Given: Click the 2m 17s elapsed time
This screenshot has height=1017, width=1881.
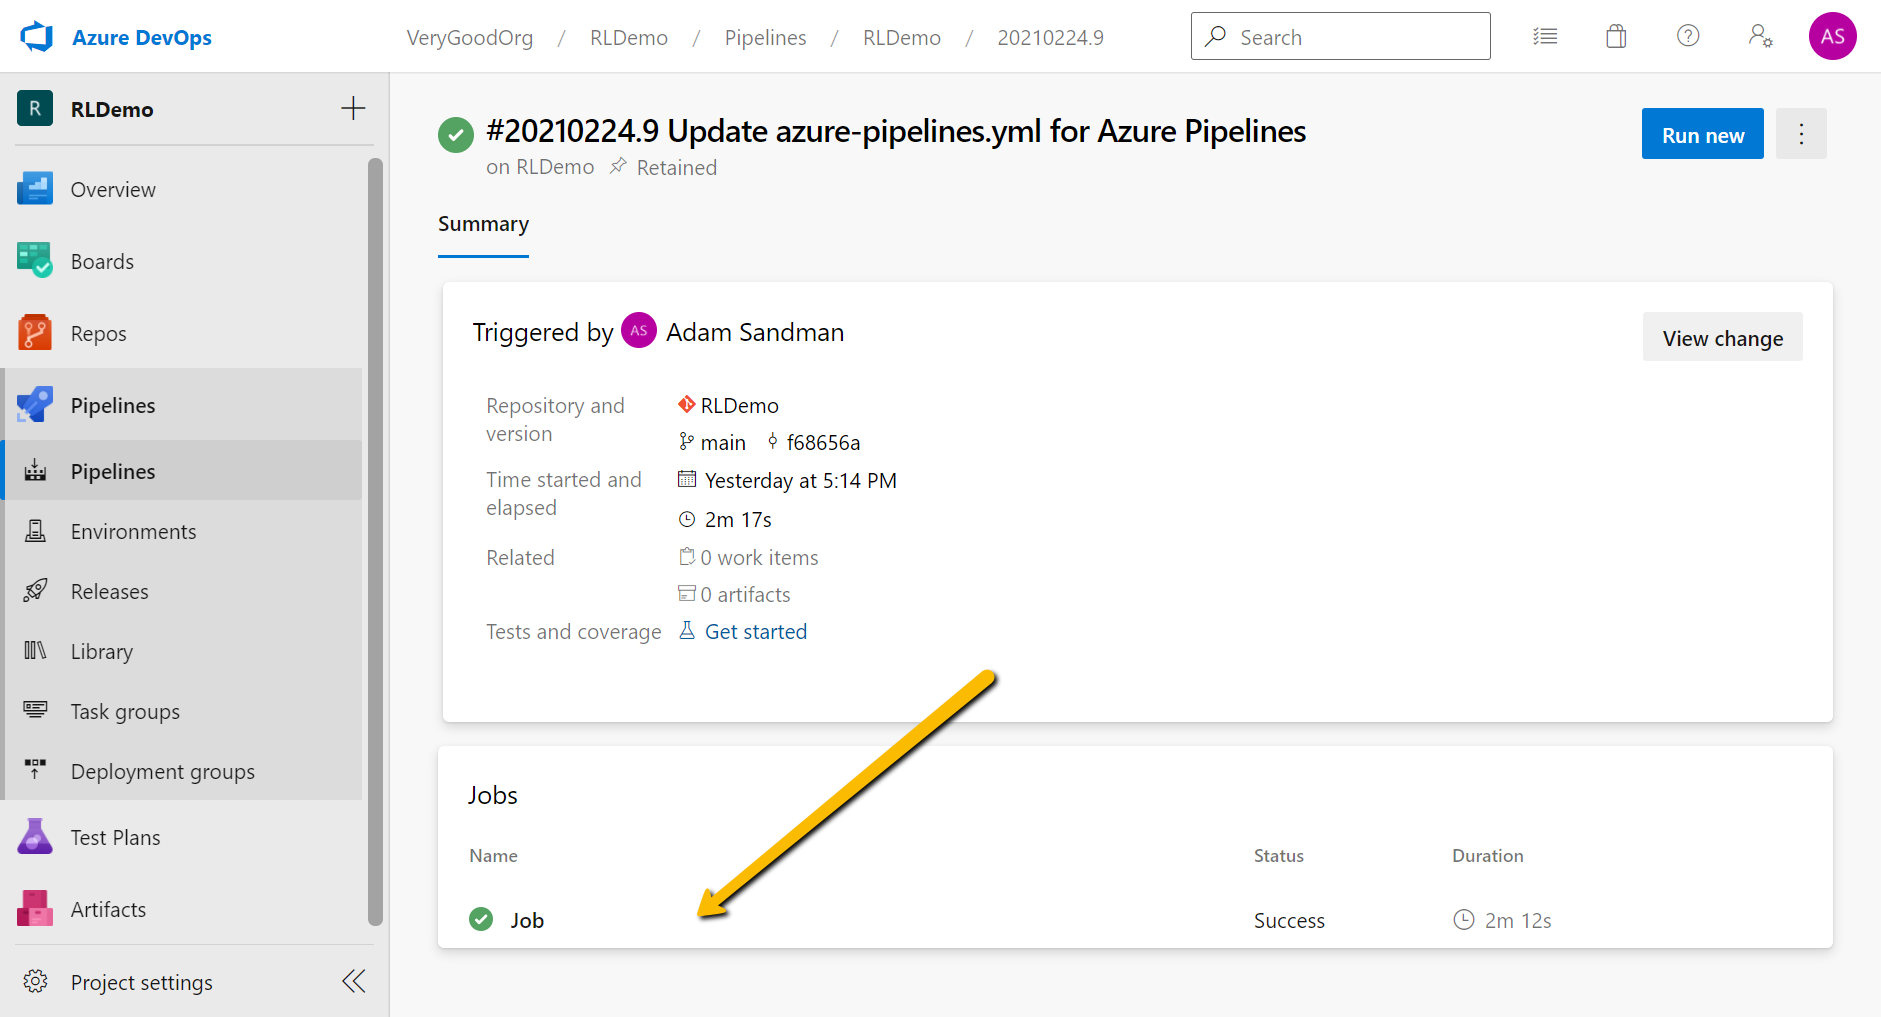Looking at the screenshot, I should click(x=738, y=519).
